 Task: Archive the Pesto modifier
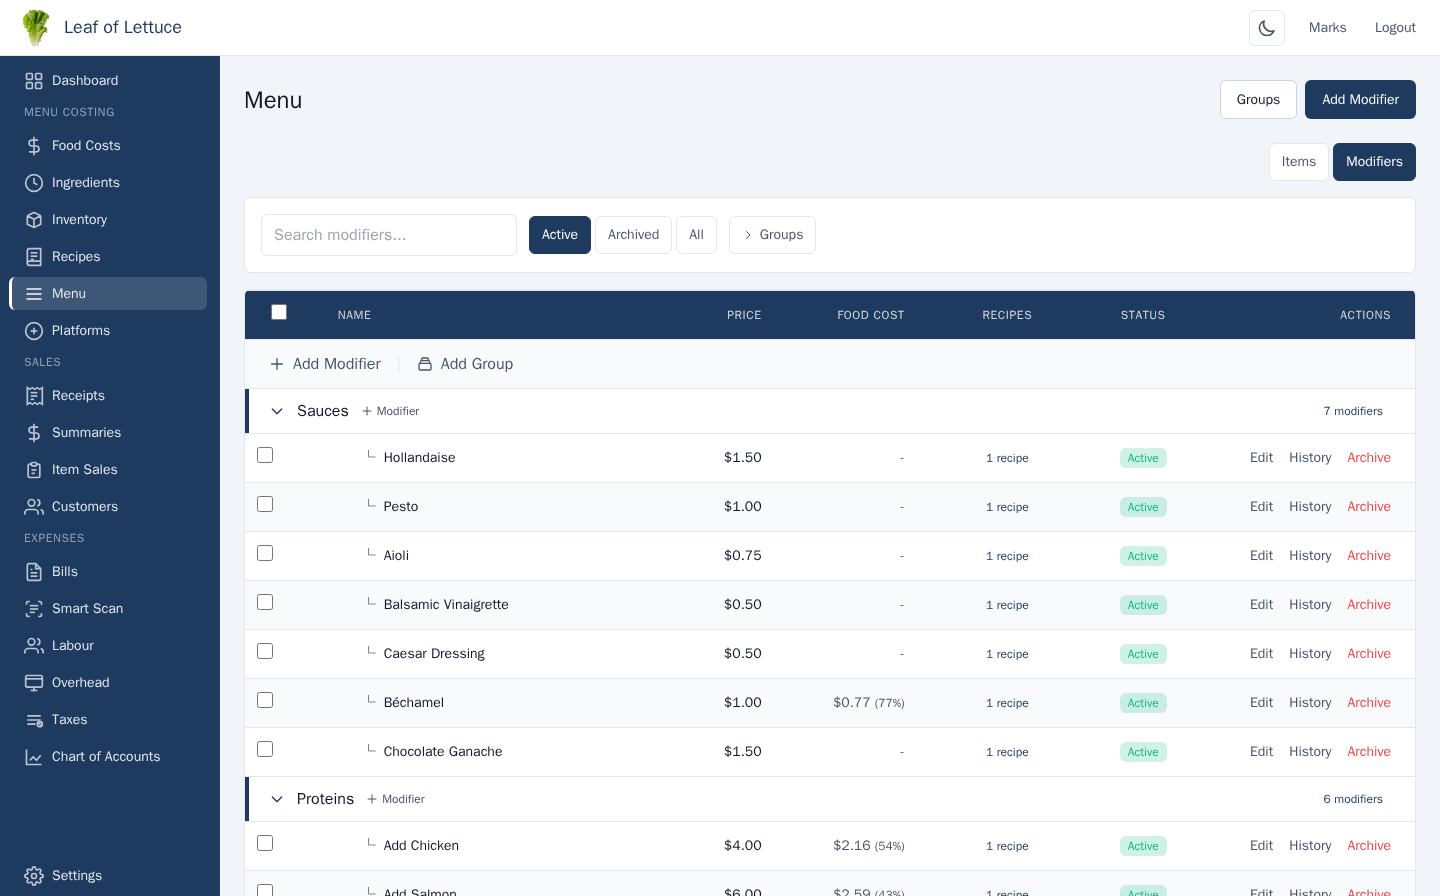1368,507
